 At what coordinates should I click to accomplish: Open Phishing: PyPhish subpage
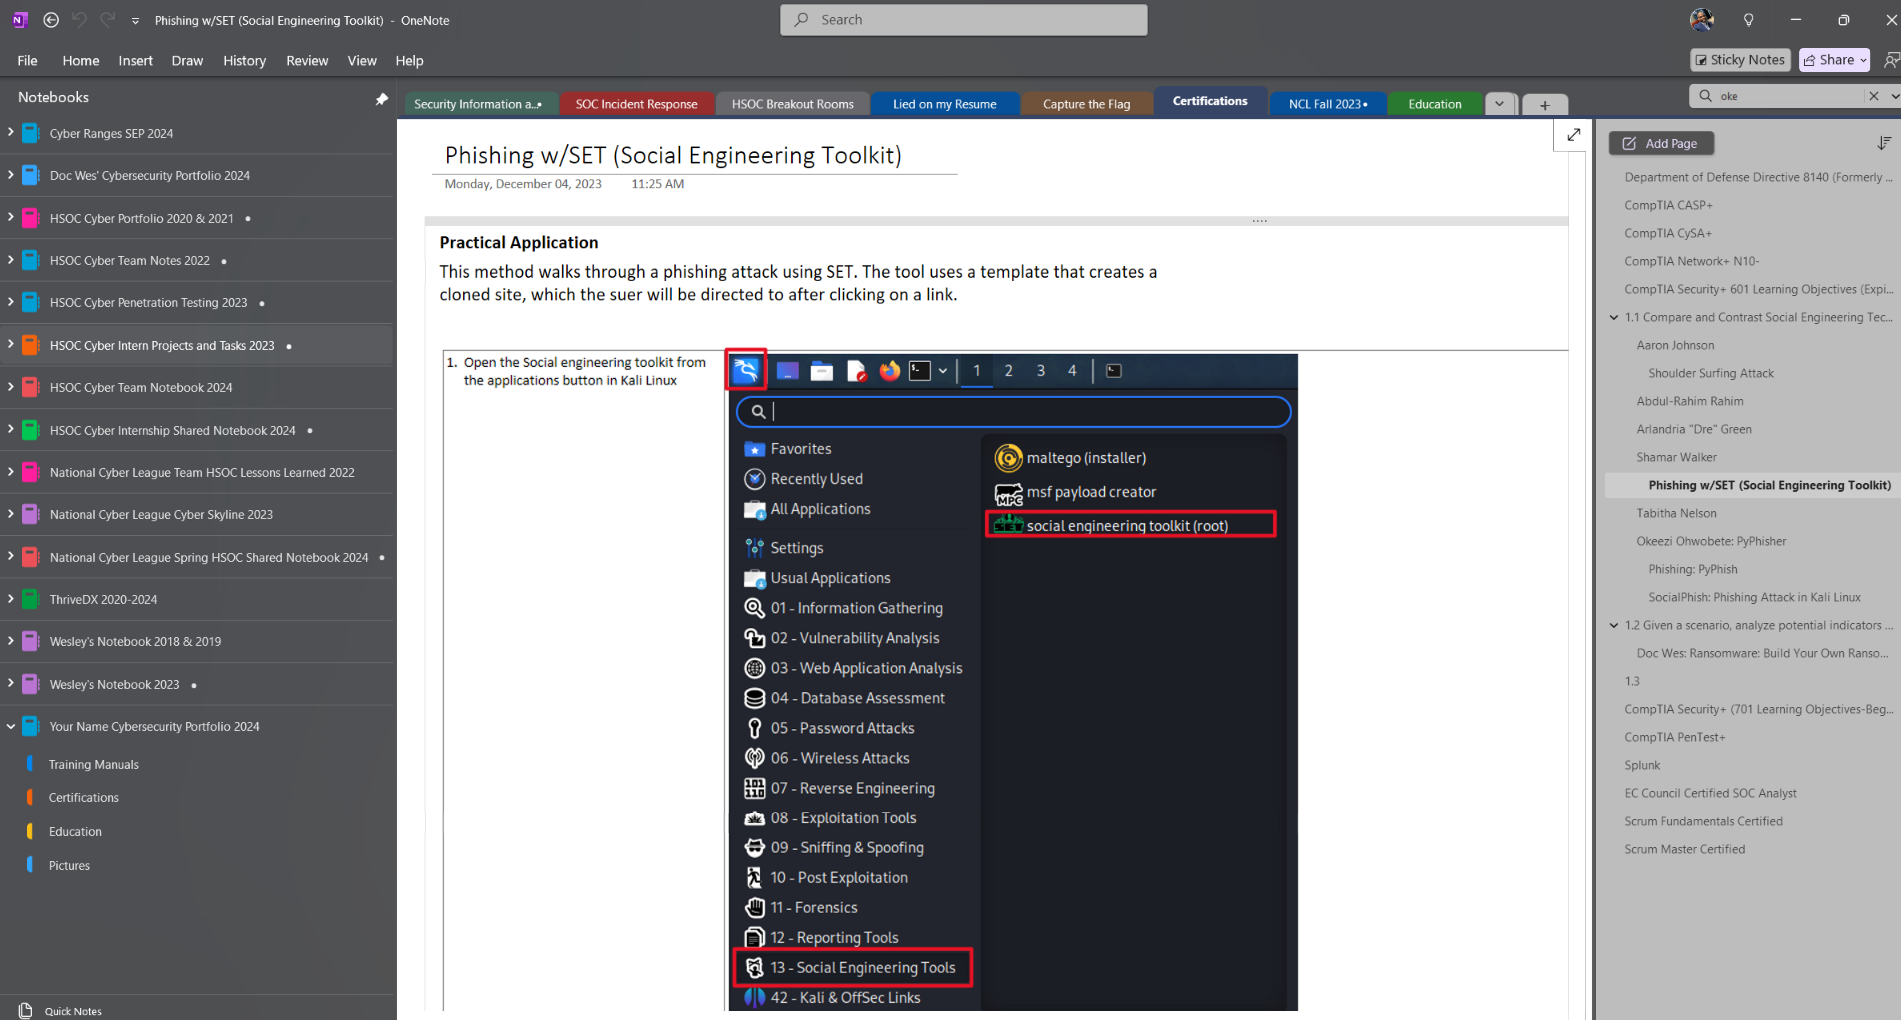click(x=1693, y=569)
